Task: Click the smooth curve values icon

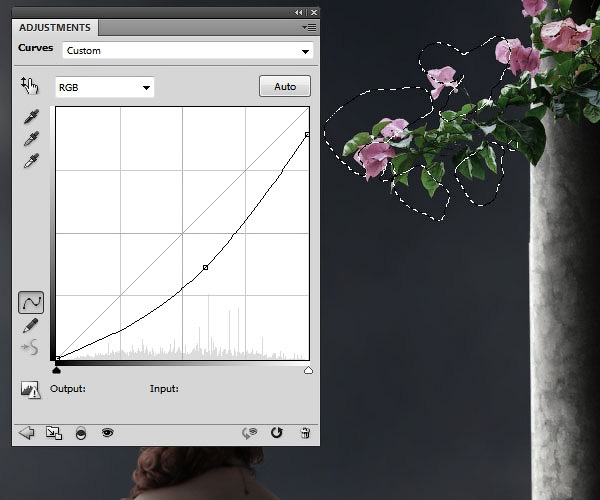Action: click(x=31, y=347)
